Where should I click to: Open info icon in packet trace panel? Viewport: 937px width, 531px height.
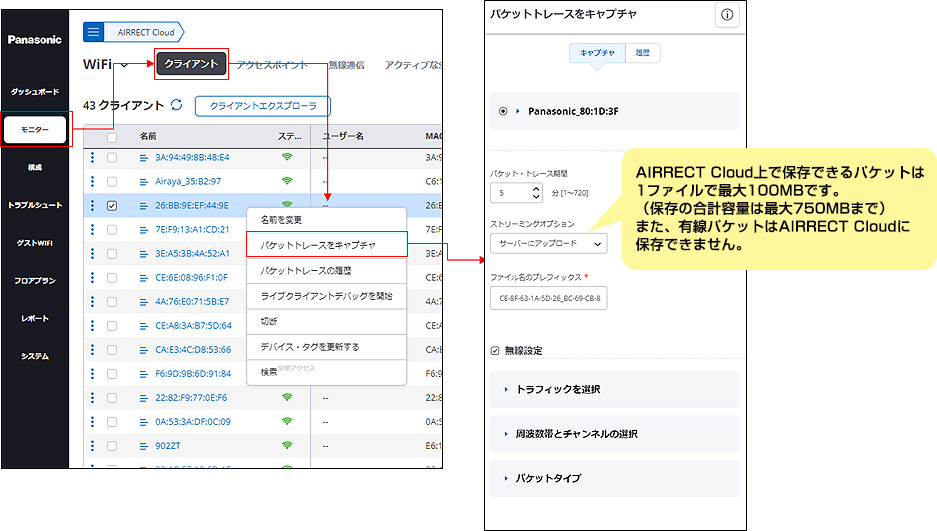(727, 15)
